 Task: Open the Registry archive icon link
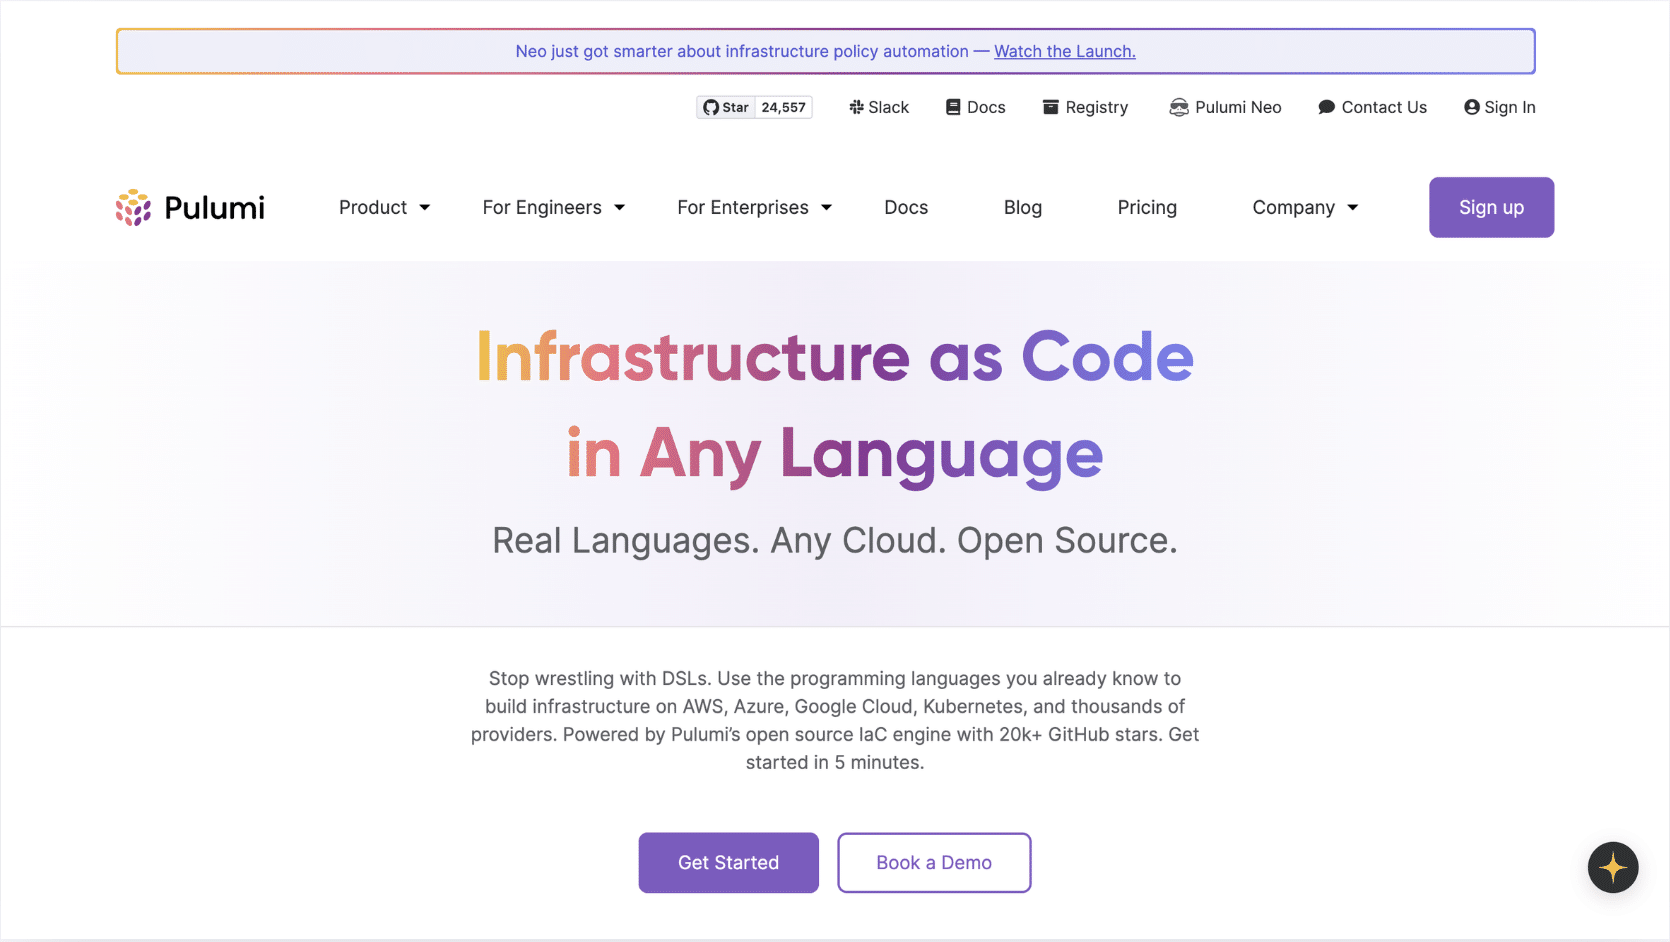coord(1050,107)
